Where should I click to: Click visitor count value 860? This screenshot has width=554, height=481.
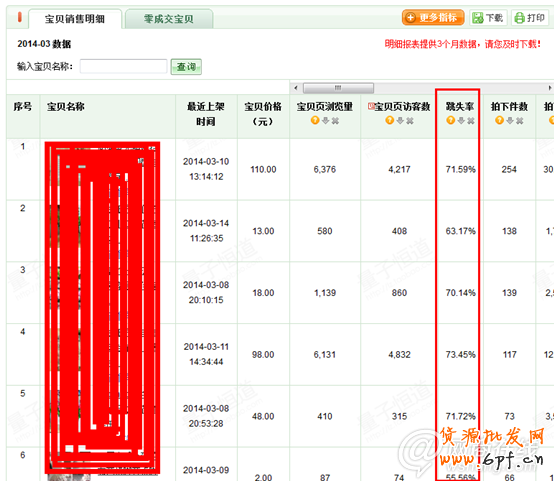(399, 293)
